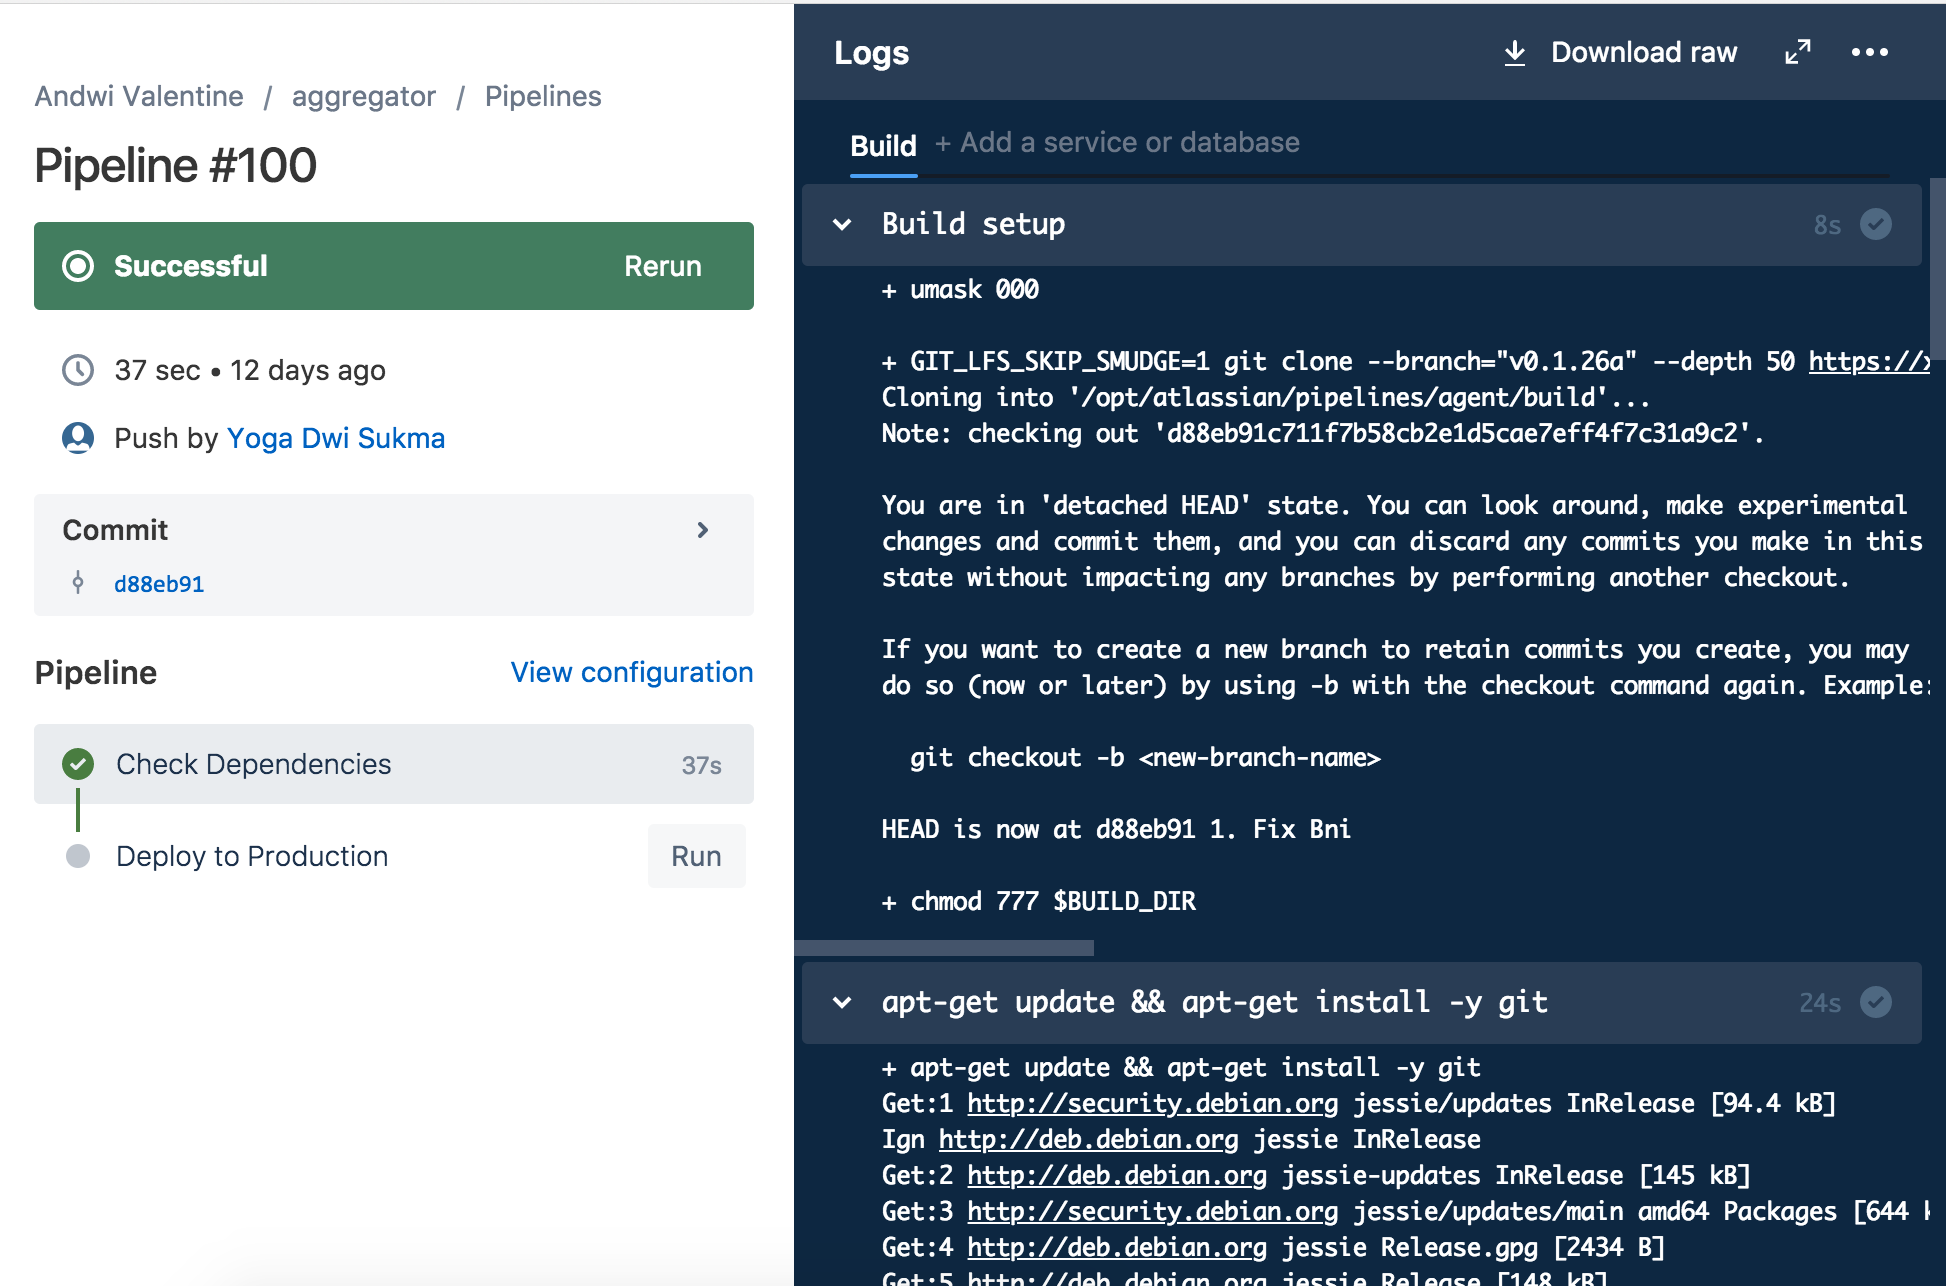Select the grey Deploy to Production status dot

point(78,856)
